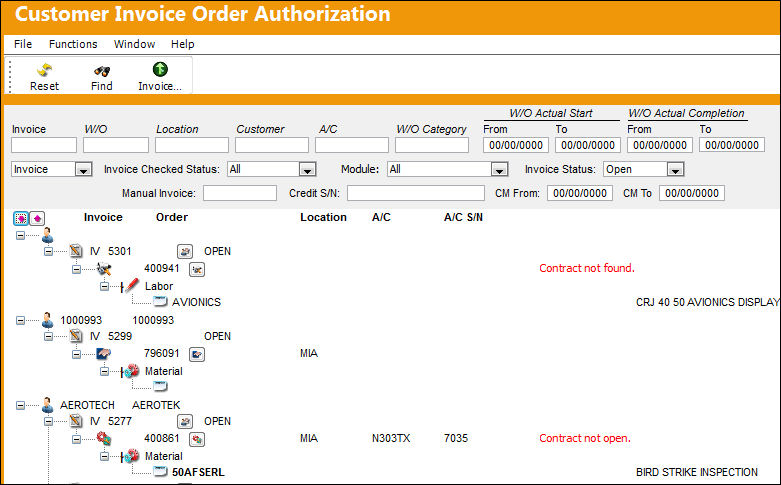Click the detail button right of order 400861
Image resolution: width=781 pixels, height=485 pixels.
pyautogui.click(x=197, y=440)
